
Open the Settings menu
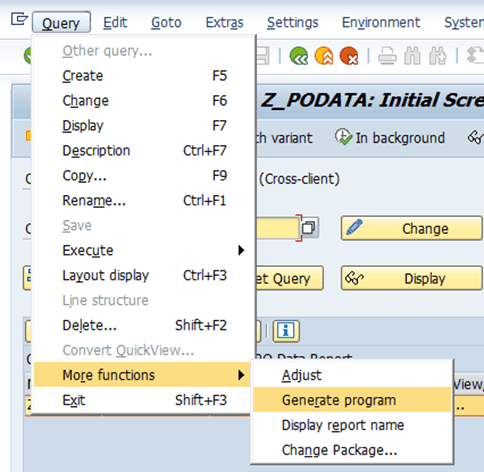[293, 23]
